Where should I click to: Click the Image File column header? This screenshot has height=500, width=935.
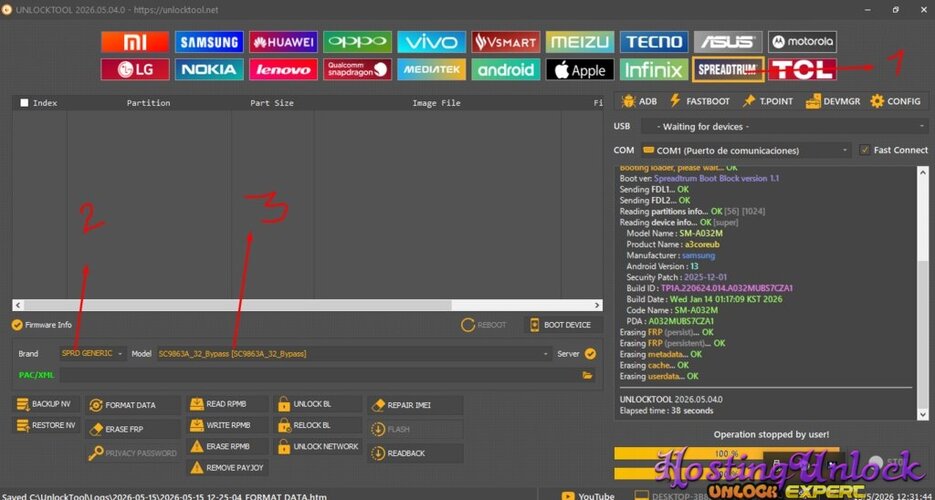[x=436, y=103]
